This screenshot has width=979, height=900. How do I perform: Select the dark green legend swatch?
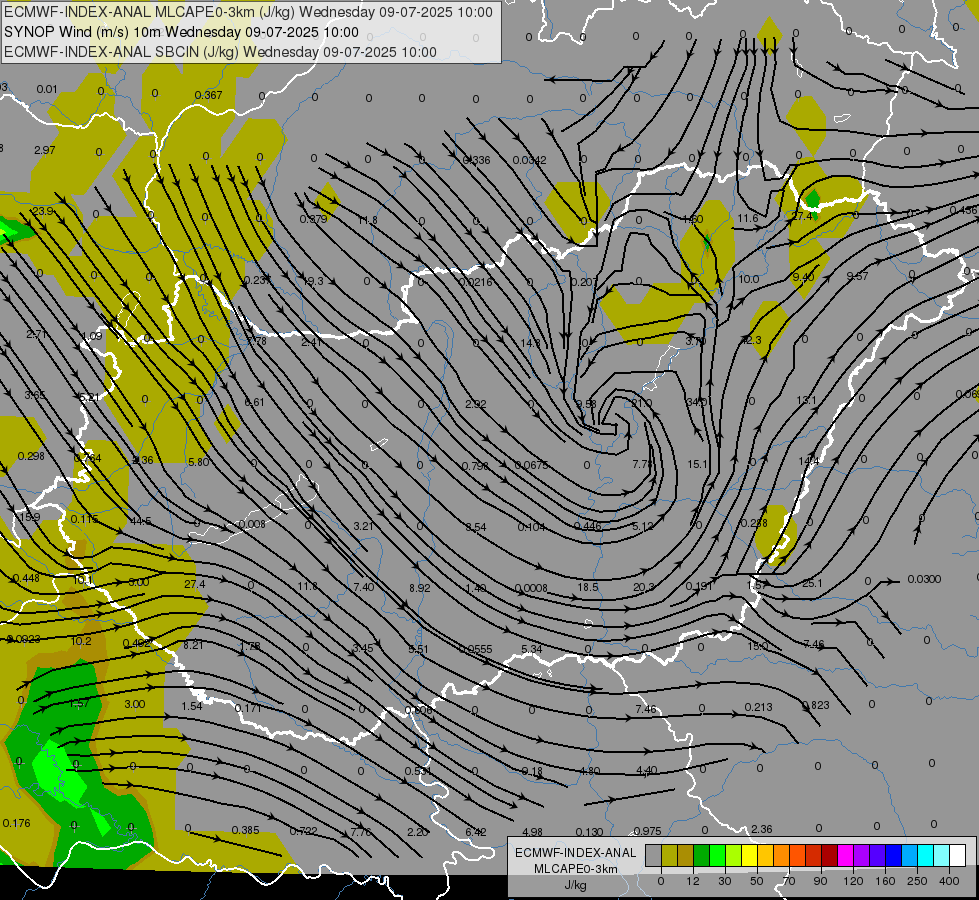(x=702, y=856)
